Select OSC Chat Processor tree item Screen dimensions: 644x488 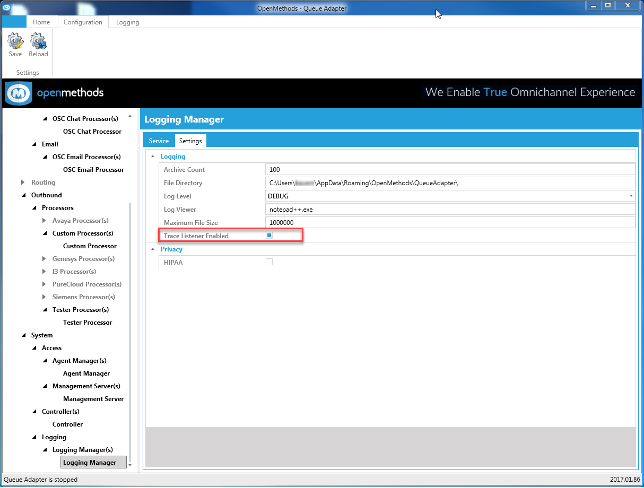tap(92, 131)
